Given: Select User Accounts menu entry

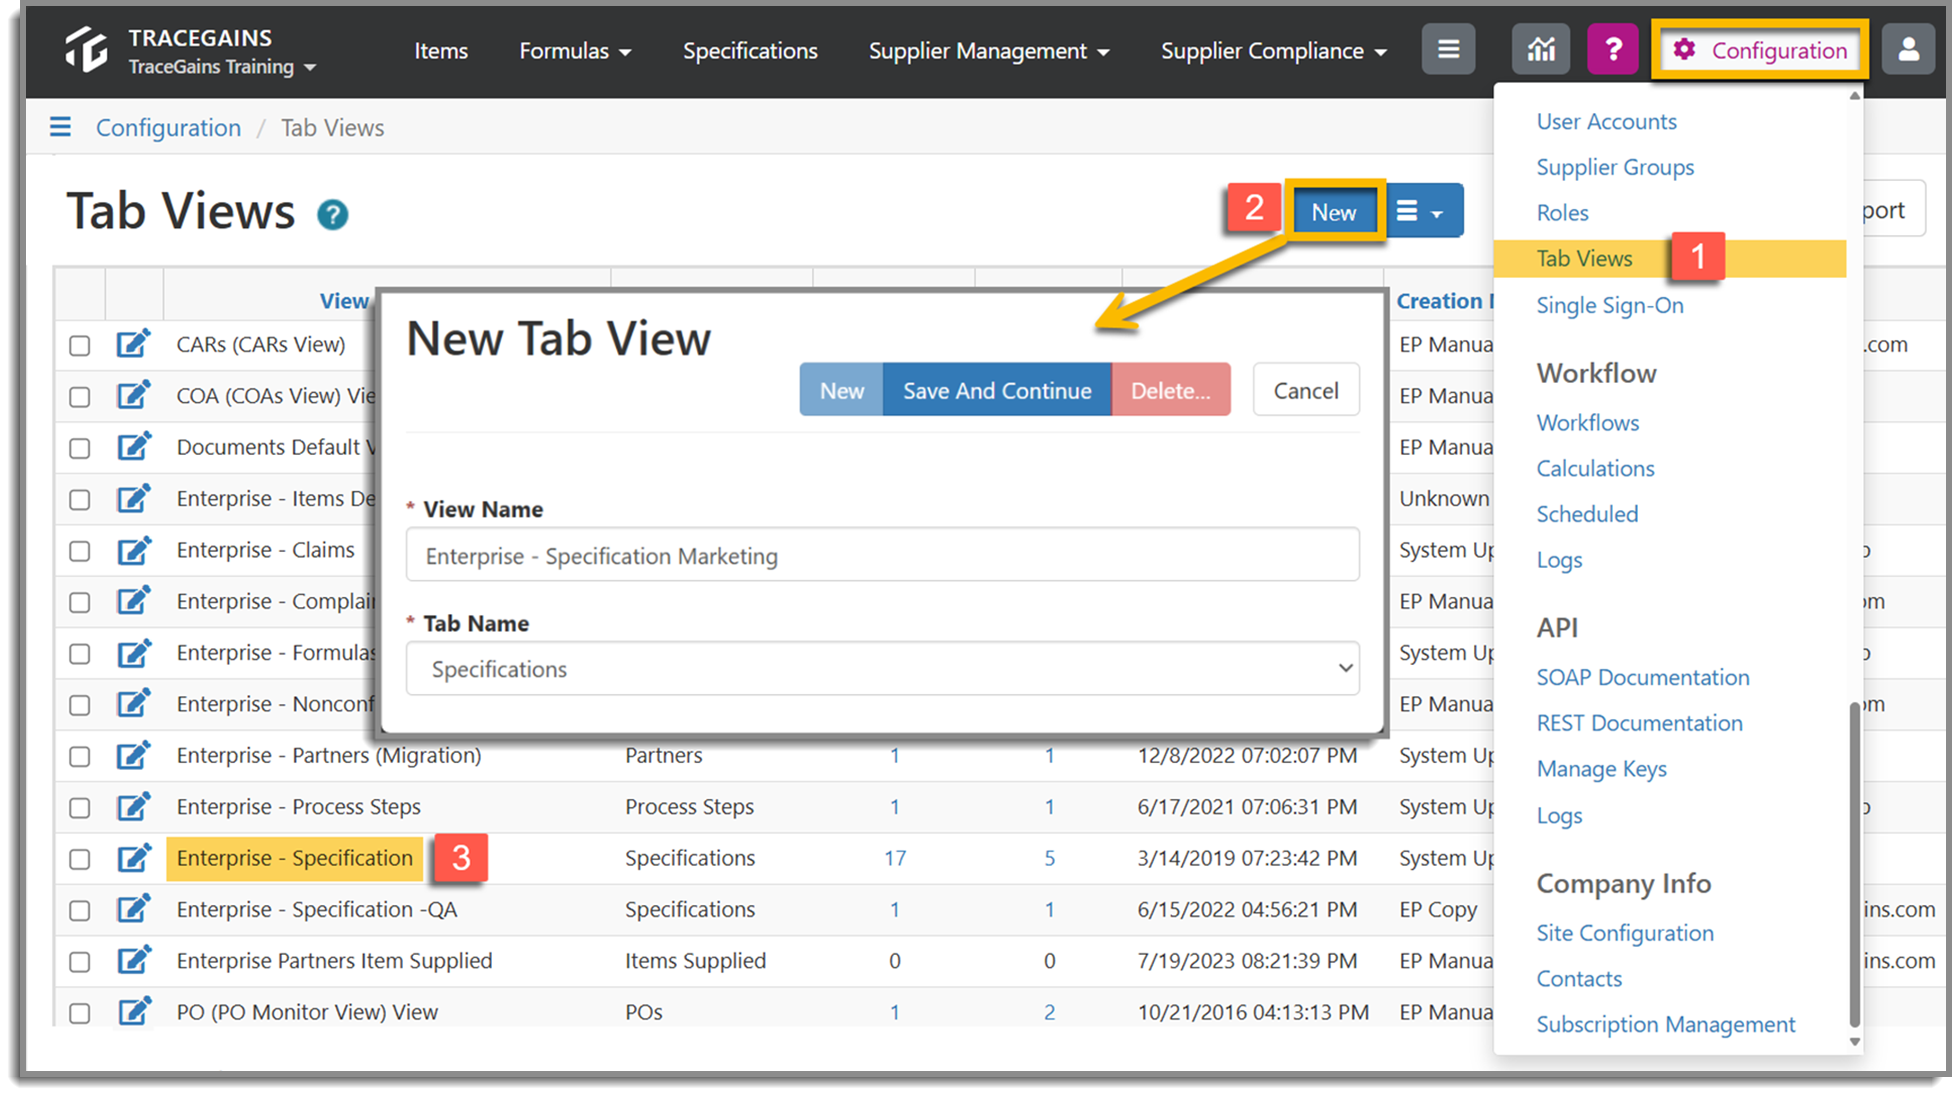Looking at the screenshot, I should [1606, 121].
